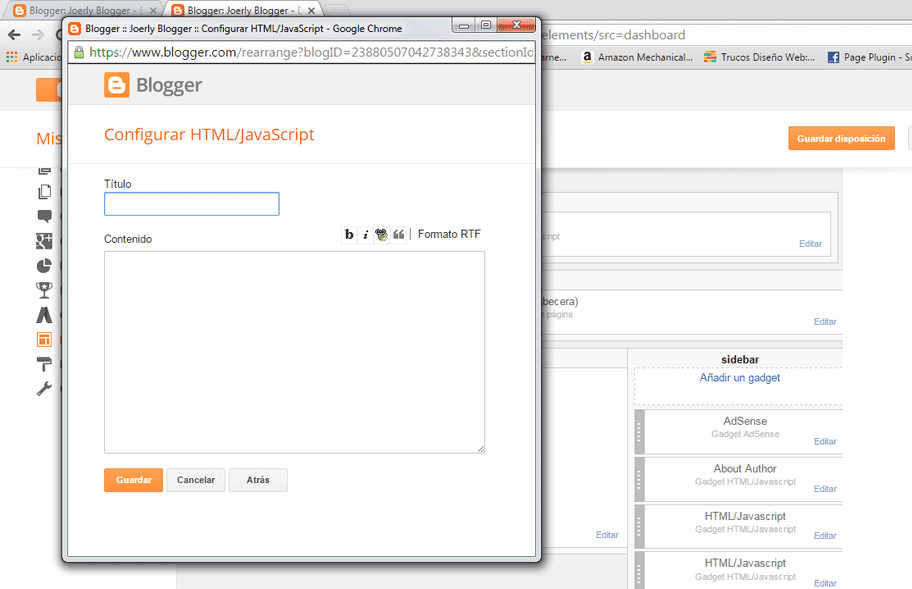
Task: Open the Pages icon in the Blogger sidebar
Action: coord(44,192)
